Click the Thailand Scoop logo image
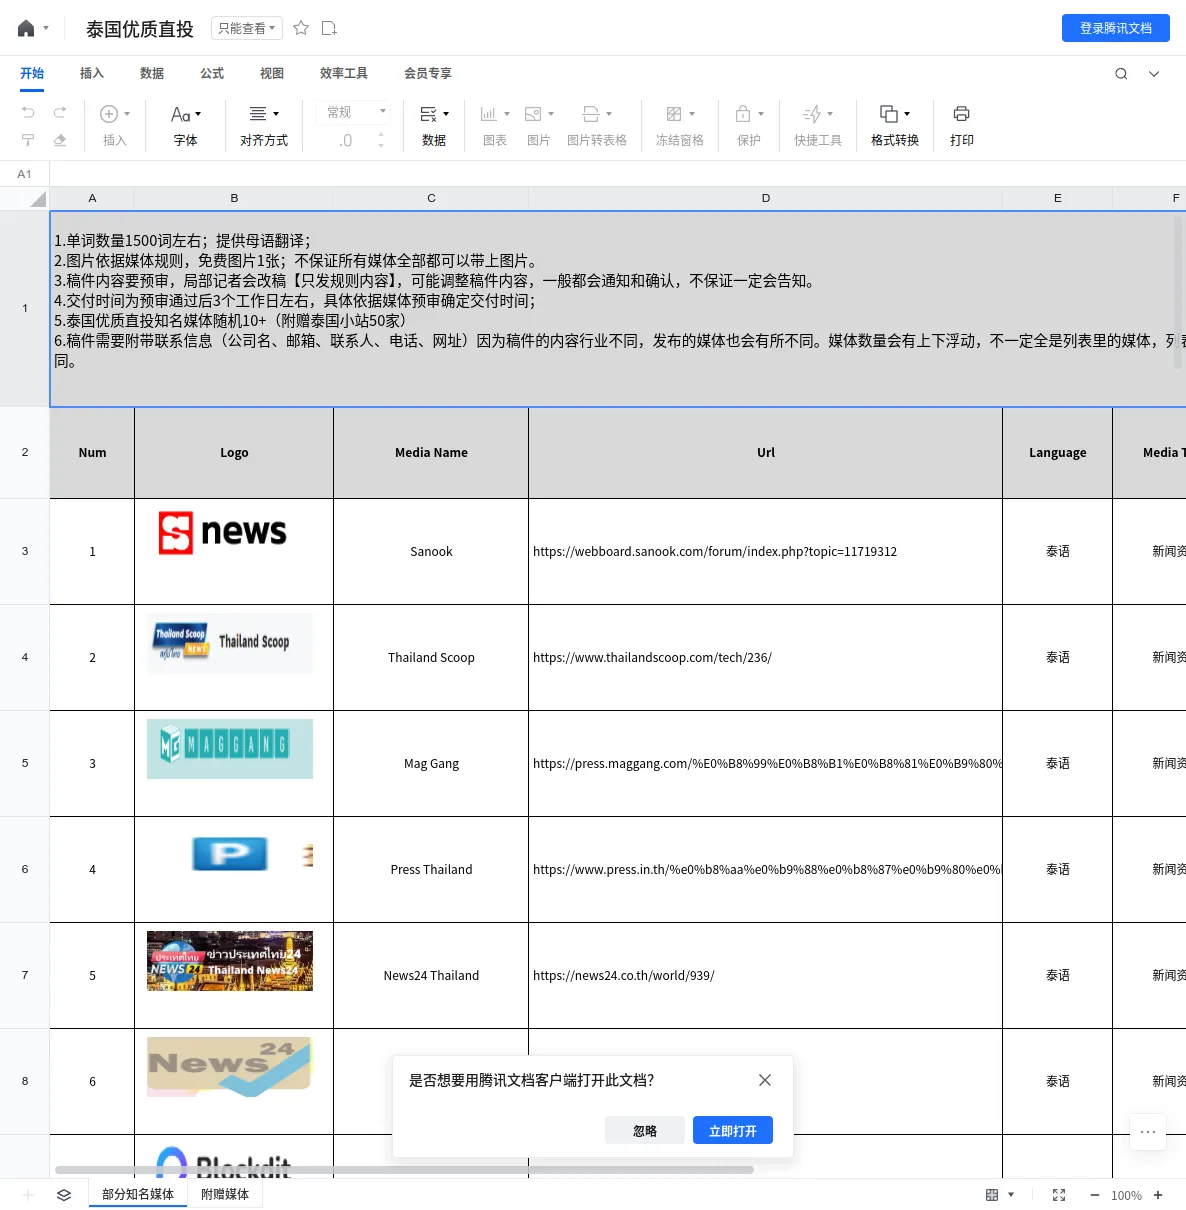1186x1210 pixels. pyautogui.click(x=230, y=642)
